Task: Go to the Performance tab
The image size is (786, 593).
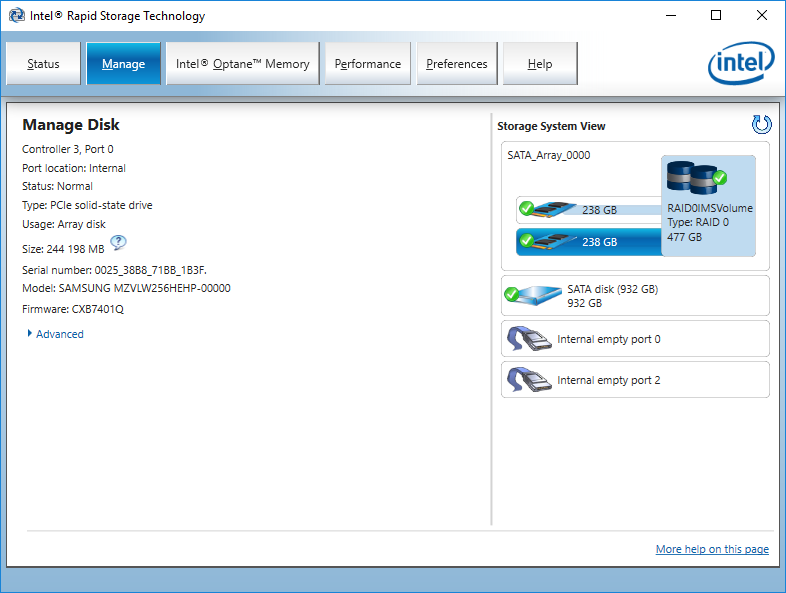Action: coord(367,64)
